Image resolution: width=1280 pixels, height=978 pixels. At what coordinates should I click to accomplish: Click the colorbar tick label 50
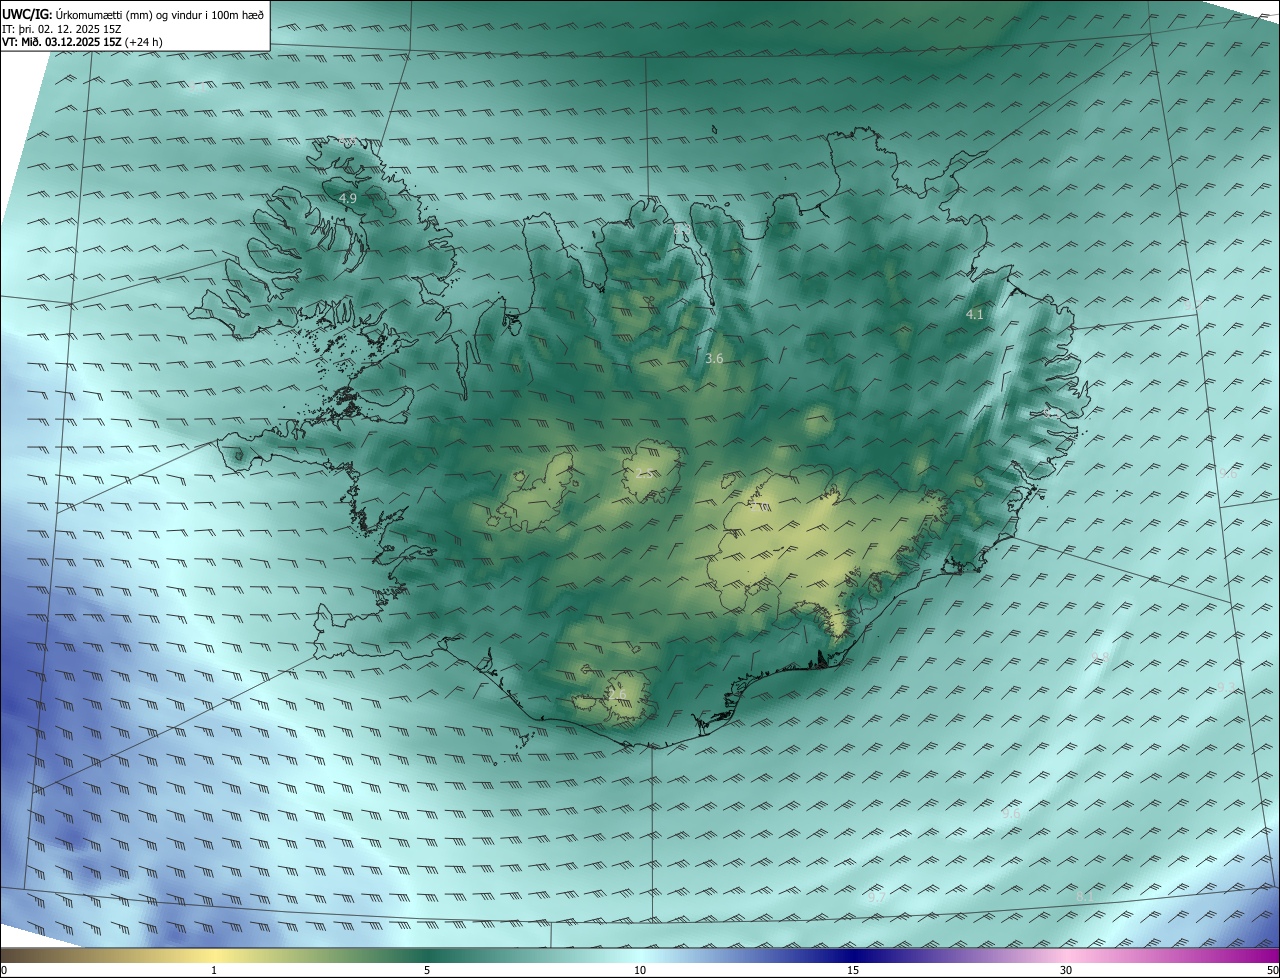coord(1273,970)
